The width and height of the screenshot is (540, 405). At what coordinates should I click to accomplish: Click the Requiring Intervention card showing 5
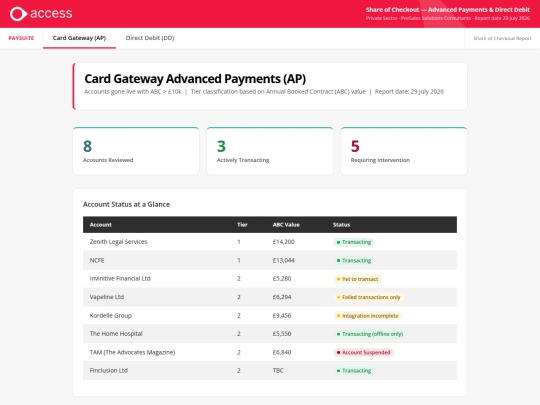pyautogui.click(x=404, y=151)
